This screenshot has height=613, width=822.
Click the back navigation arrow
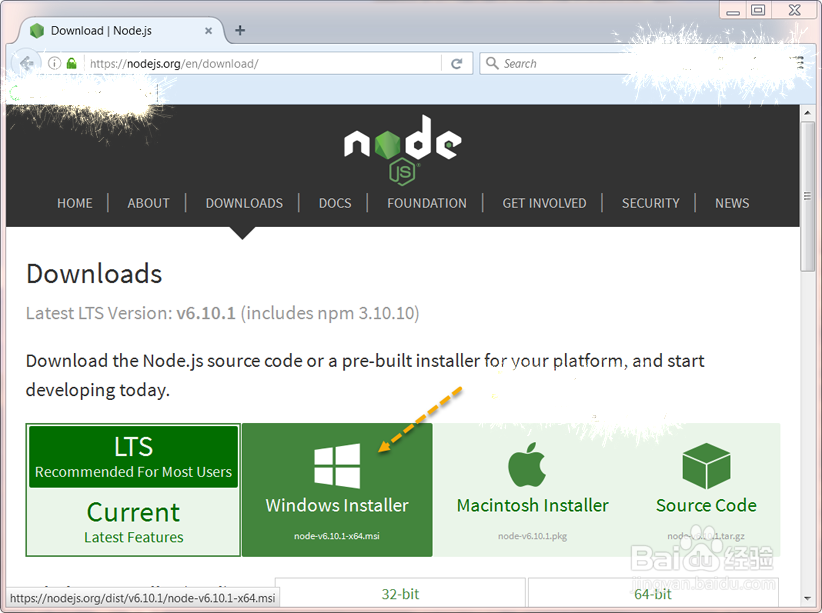tap(26, 63)
